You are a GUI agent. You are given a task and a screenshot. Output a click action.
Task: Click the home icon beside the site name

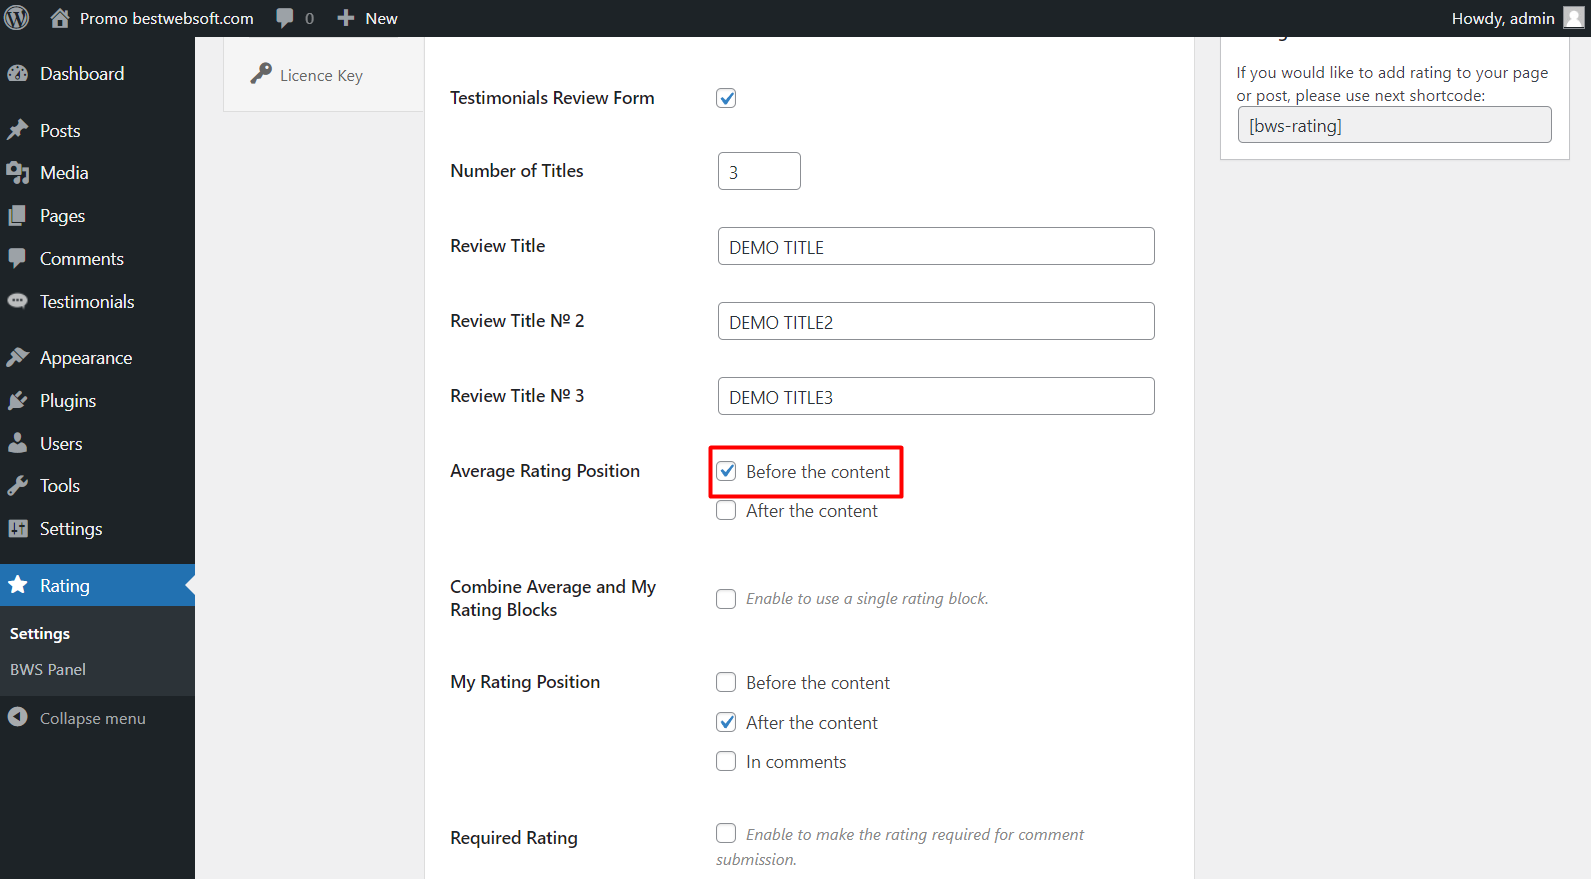coord(60,18)
